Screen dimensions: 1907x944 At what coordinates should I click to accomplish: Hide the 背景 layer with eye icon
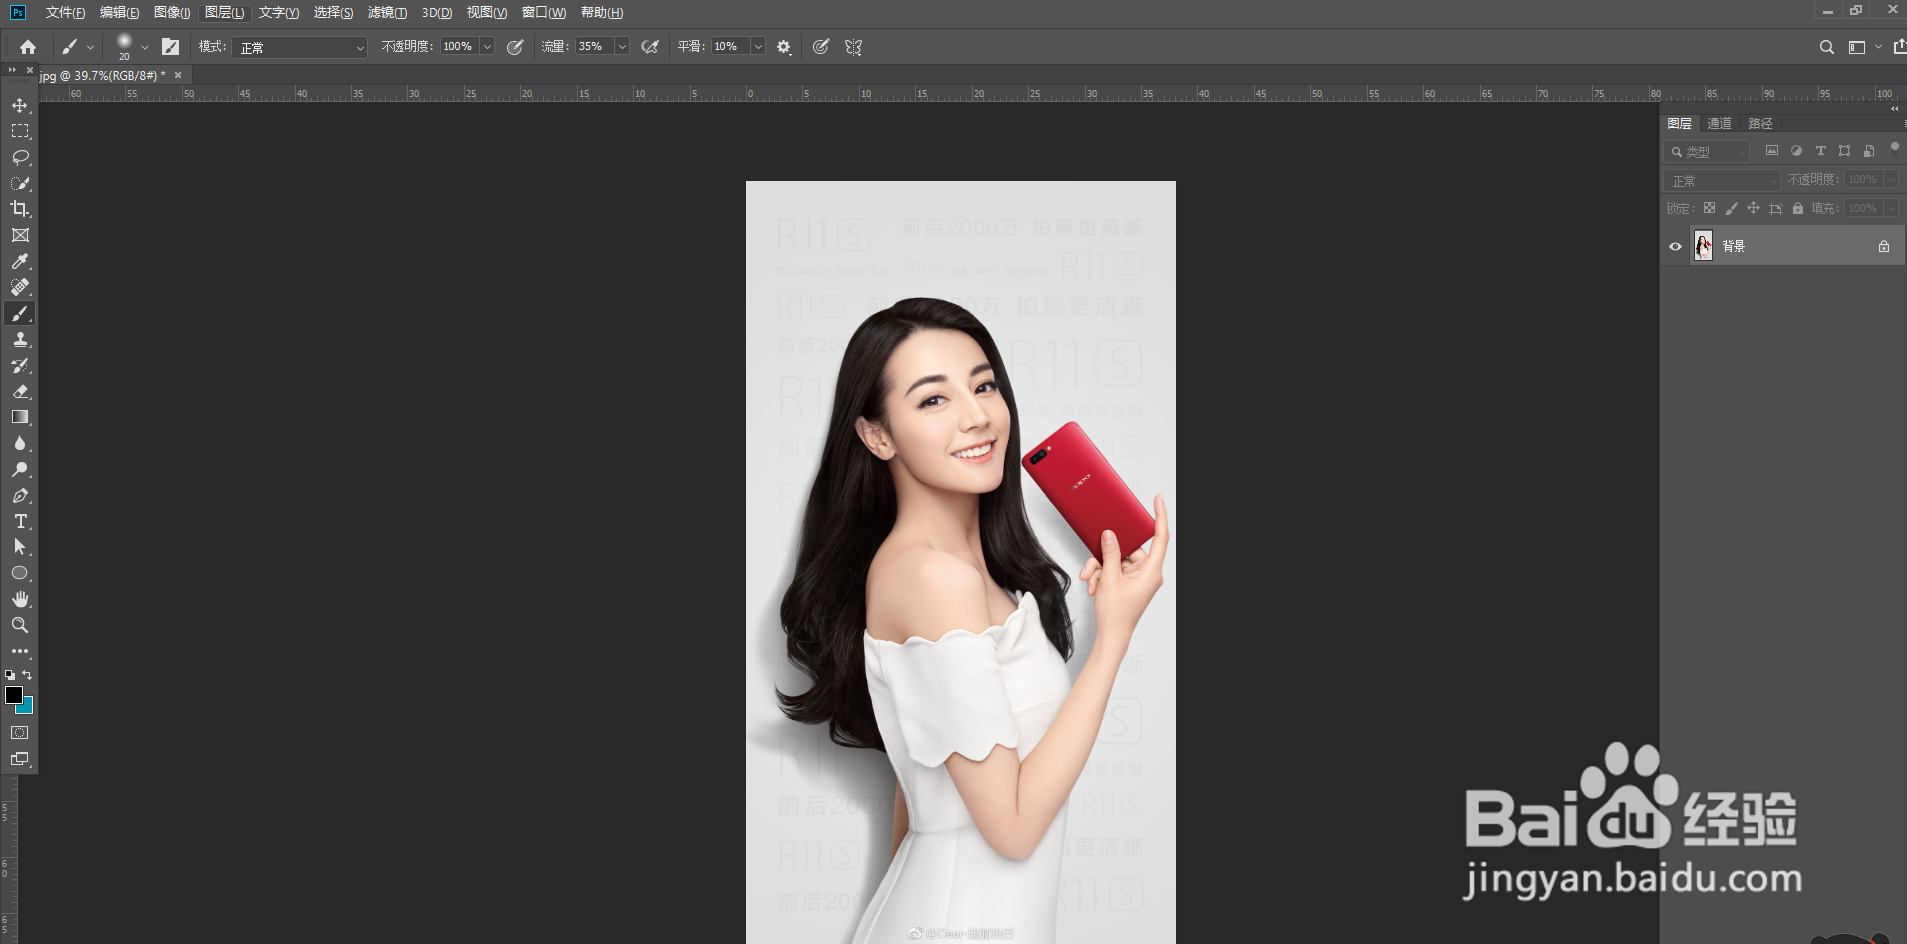pyautogui.click(x=1675, y=246)
